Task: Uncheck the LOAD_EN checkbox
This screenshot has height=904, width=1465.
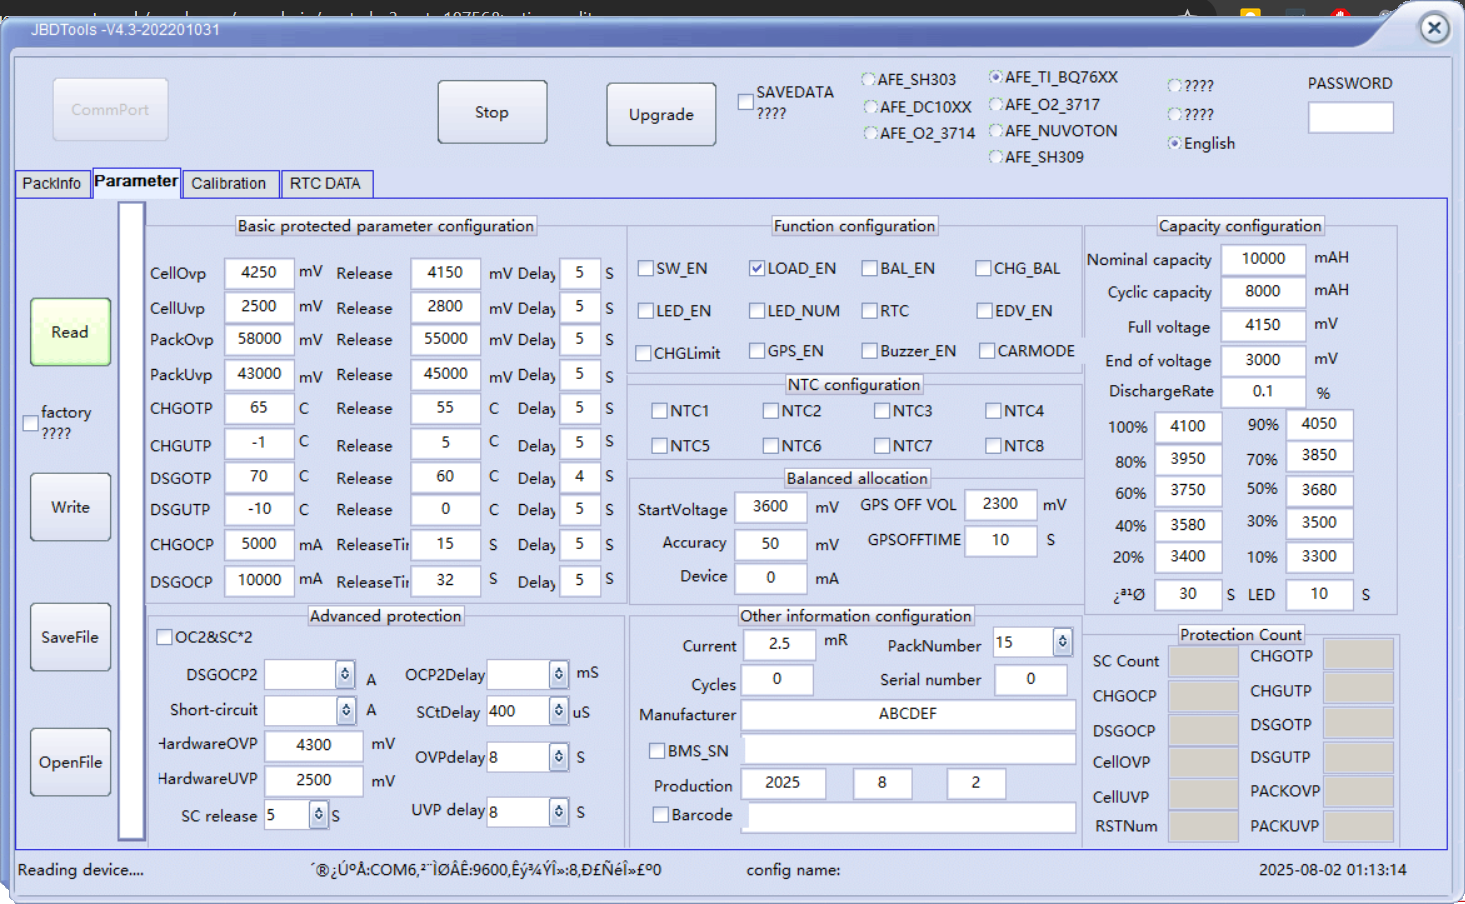Action: click(757, 268)
